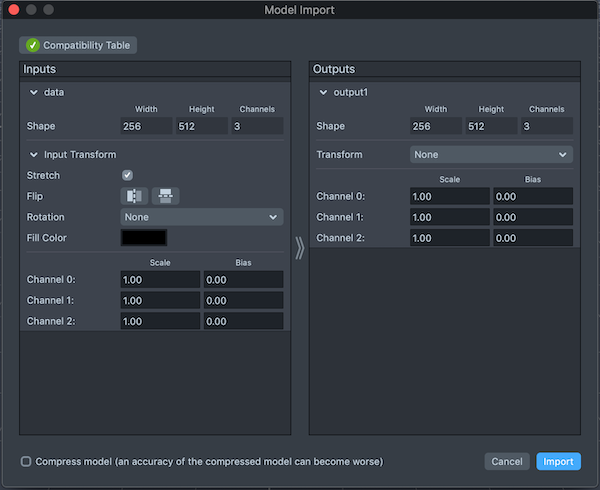Collapse the Input Transform section
Screen dimensions: 600x490
point(33,155)
